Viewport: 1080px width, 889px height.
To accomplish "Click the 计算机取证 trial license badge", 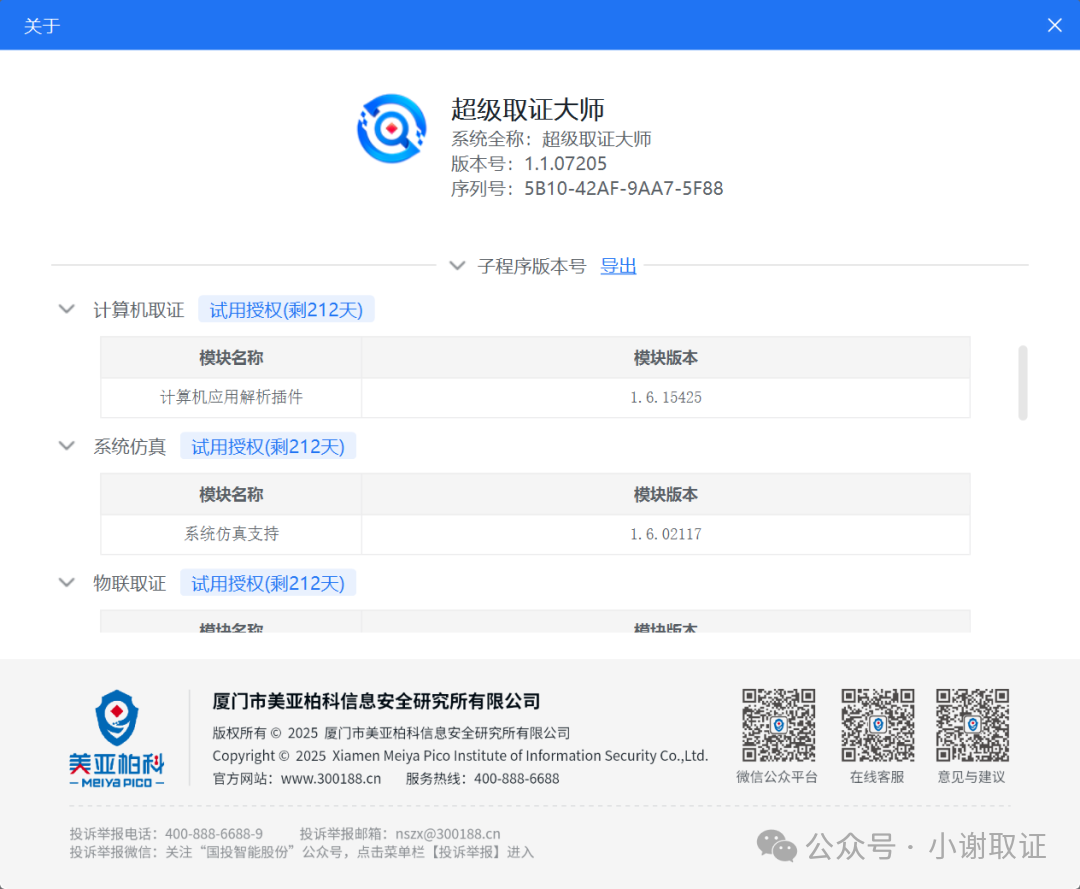I will 286,310.
